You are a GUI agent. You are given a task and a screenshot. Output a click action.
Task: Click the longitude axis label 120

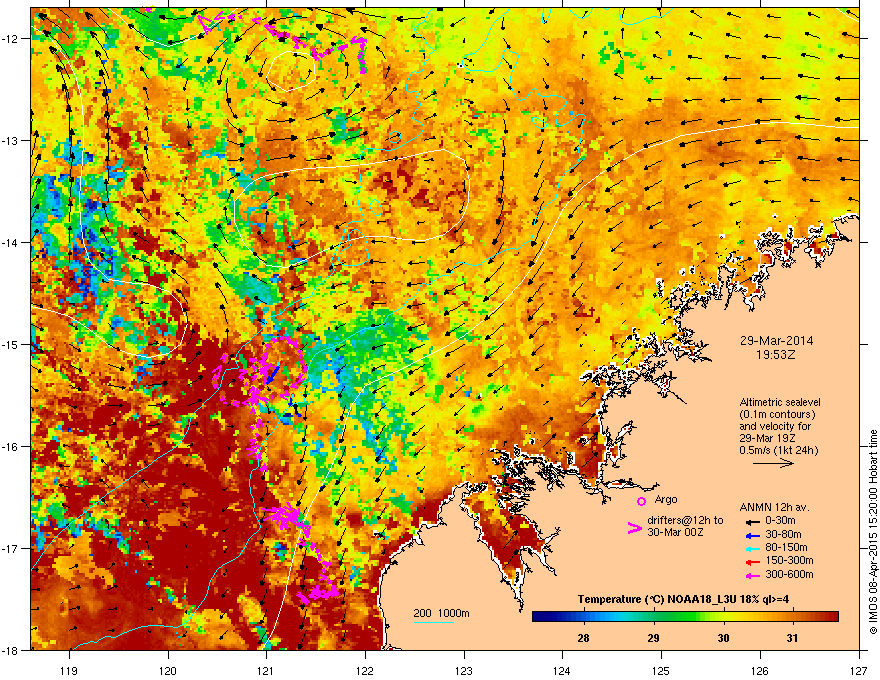click(x=168, y=670)
